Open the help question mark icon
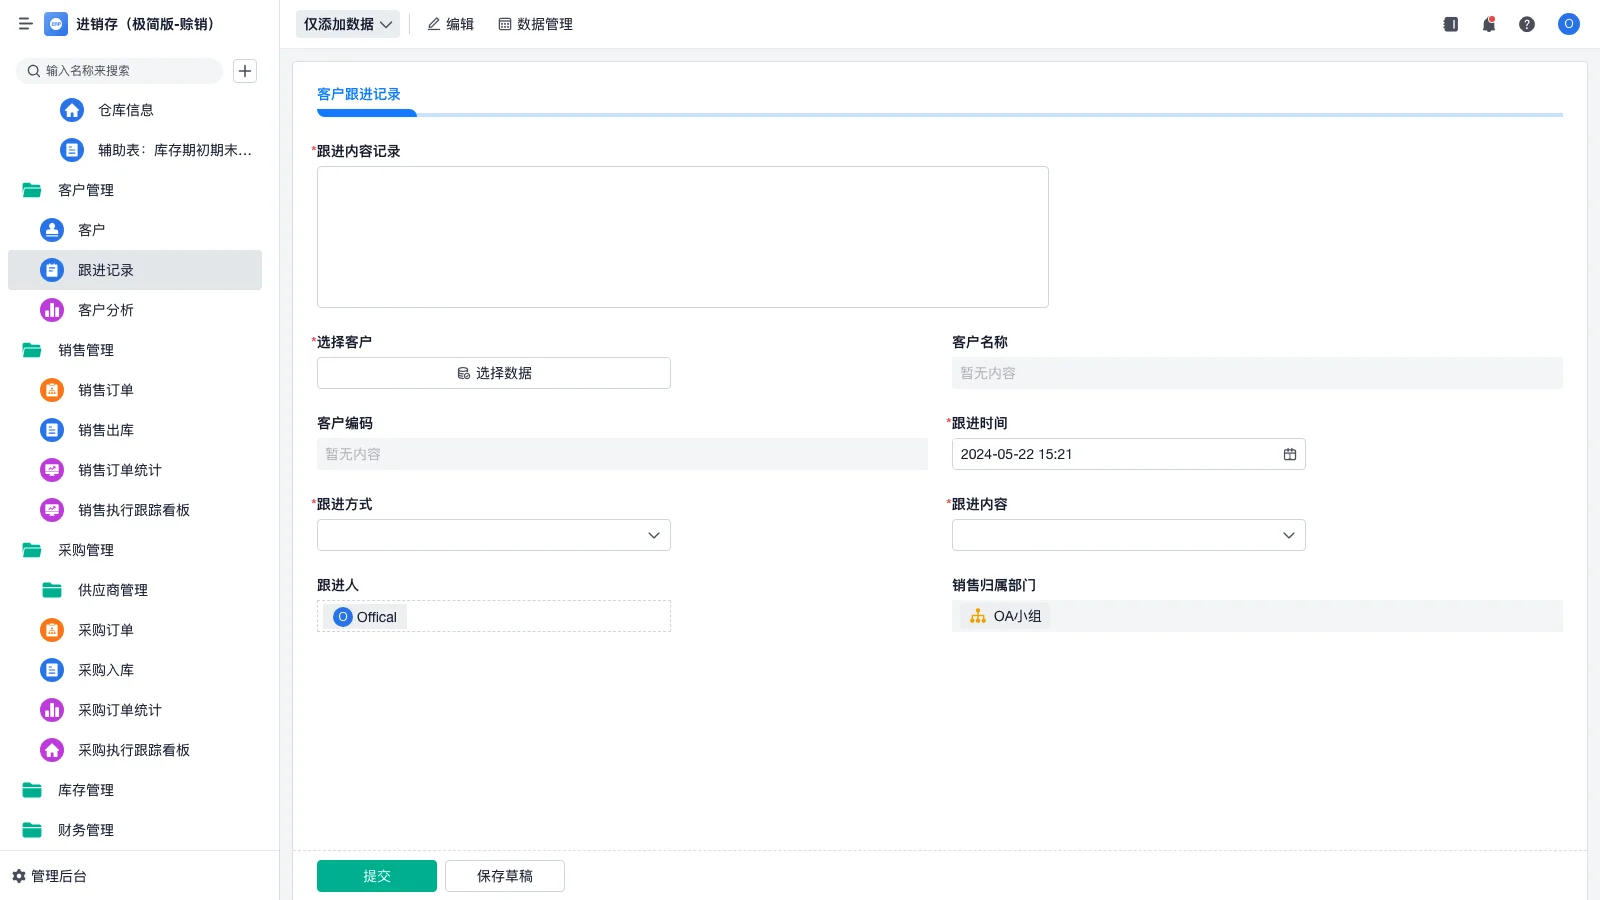The image size is (1600, 900). pos(1527,24)
